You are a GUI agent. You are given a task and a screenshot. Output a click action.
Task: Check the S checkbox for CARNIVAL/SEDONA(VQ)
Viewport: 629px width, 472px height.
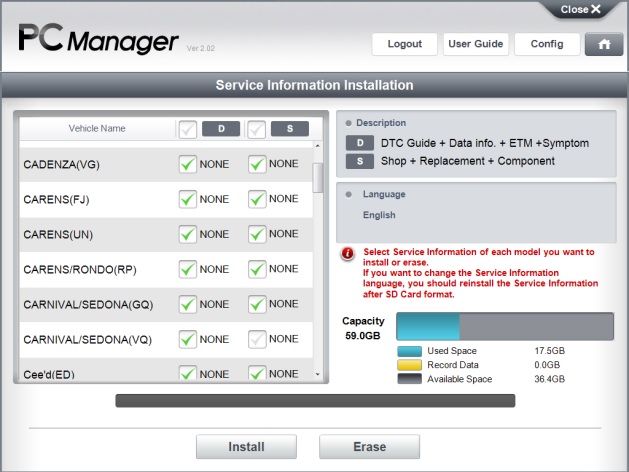[x=257, y=339]
